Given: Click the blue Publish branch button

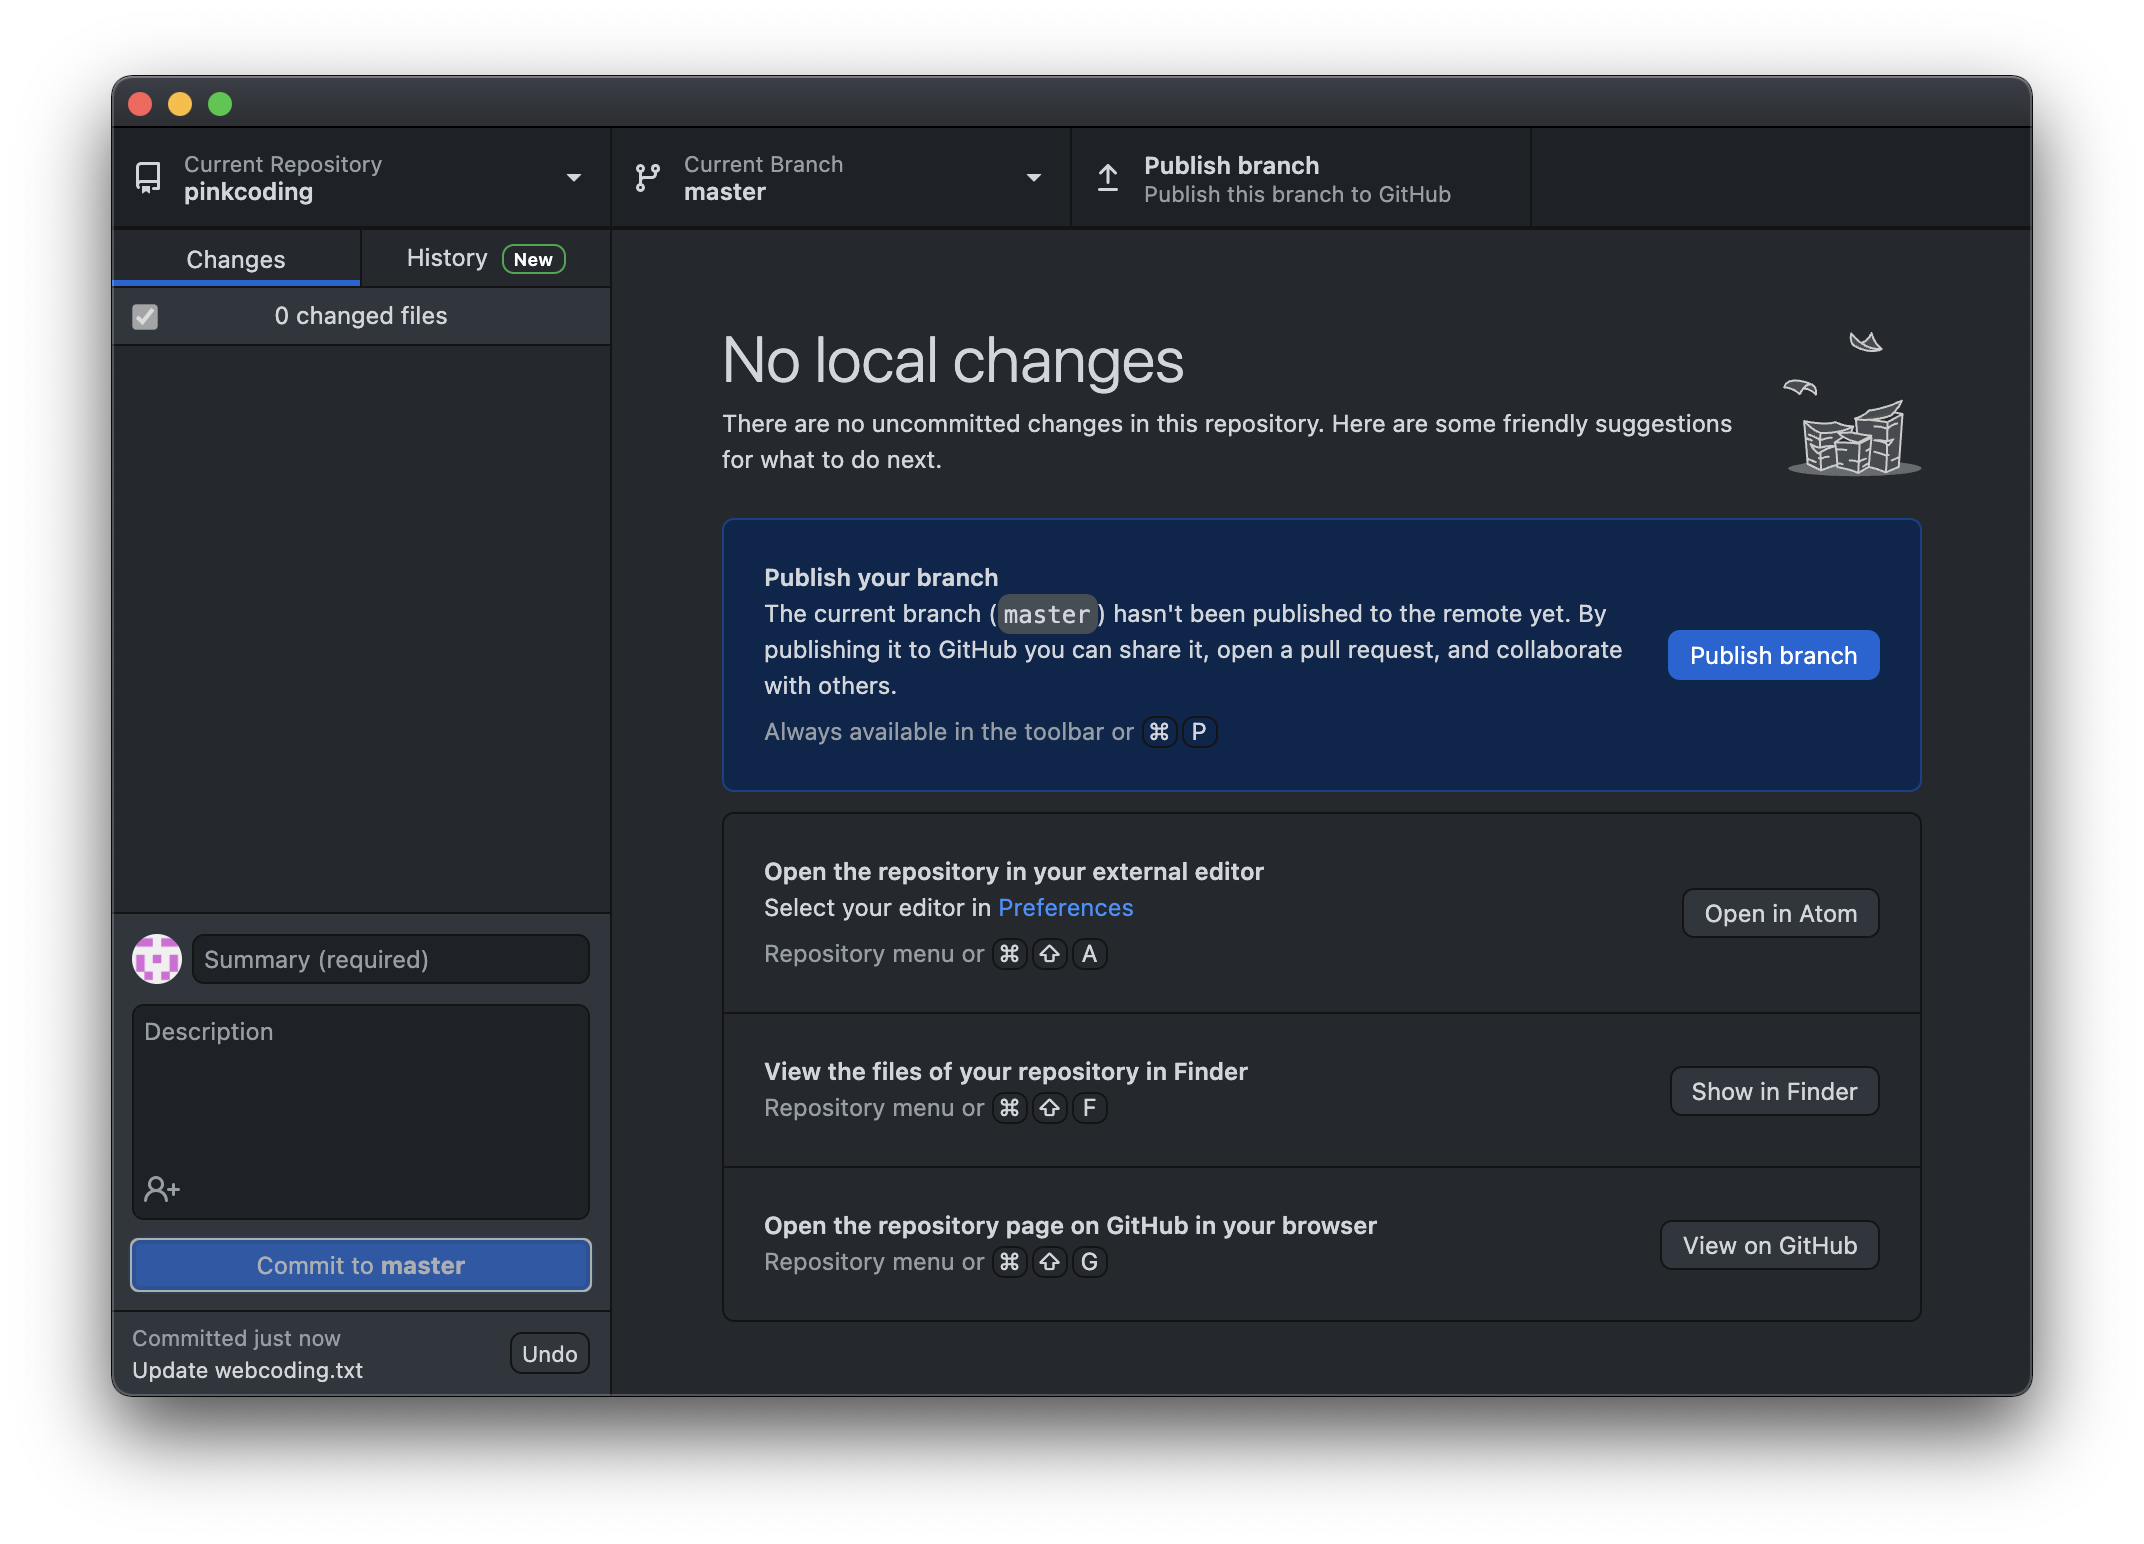Looking at the screenshot, I should pos(1773,655).
